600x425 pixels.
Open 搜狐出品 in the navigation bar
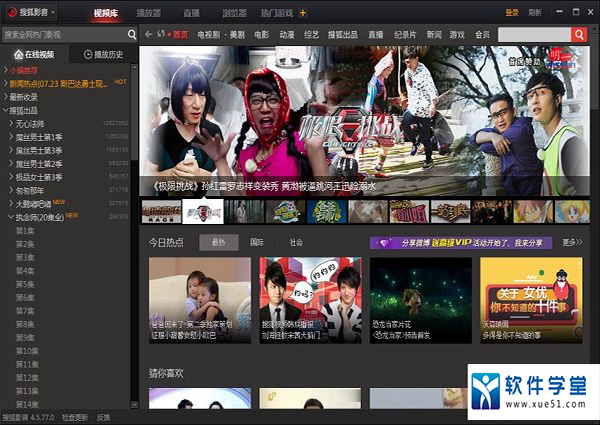[x=343, y=35]
